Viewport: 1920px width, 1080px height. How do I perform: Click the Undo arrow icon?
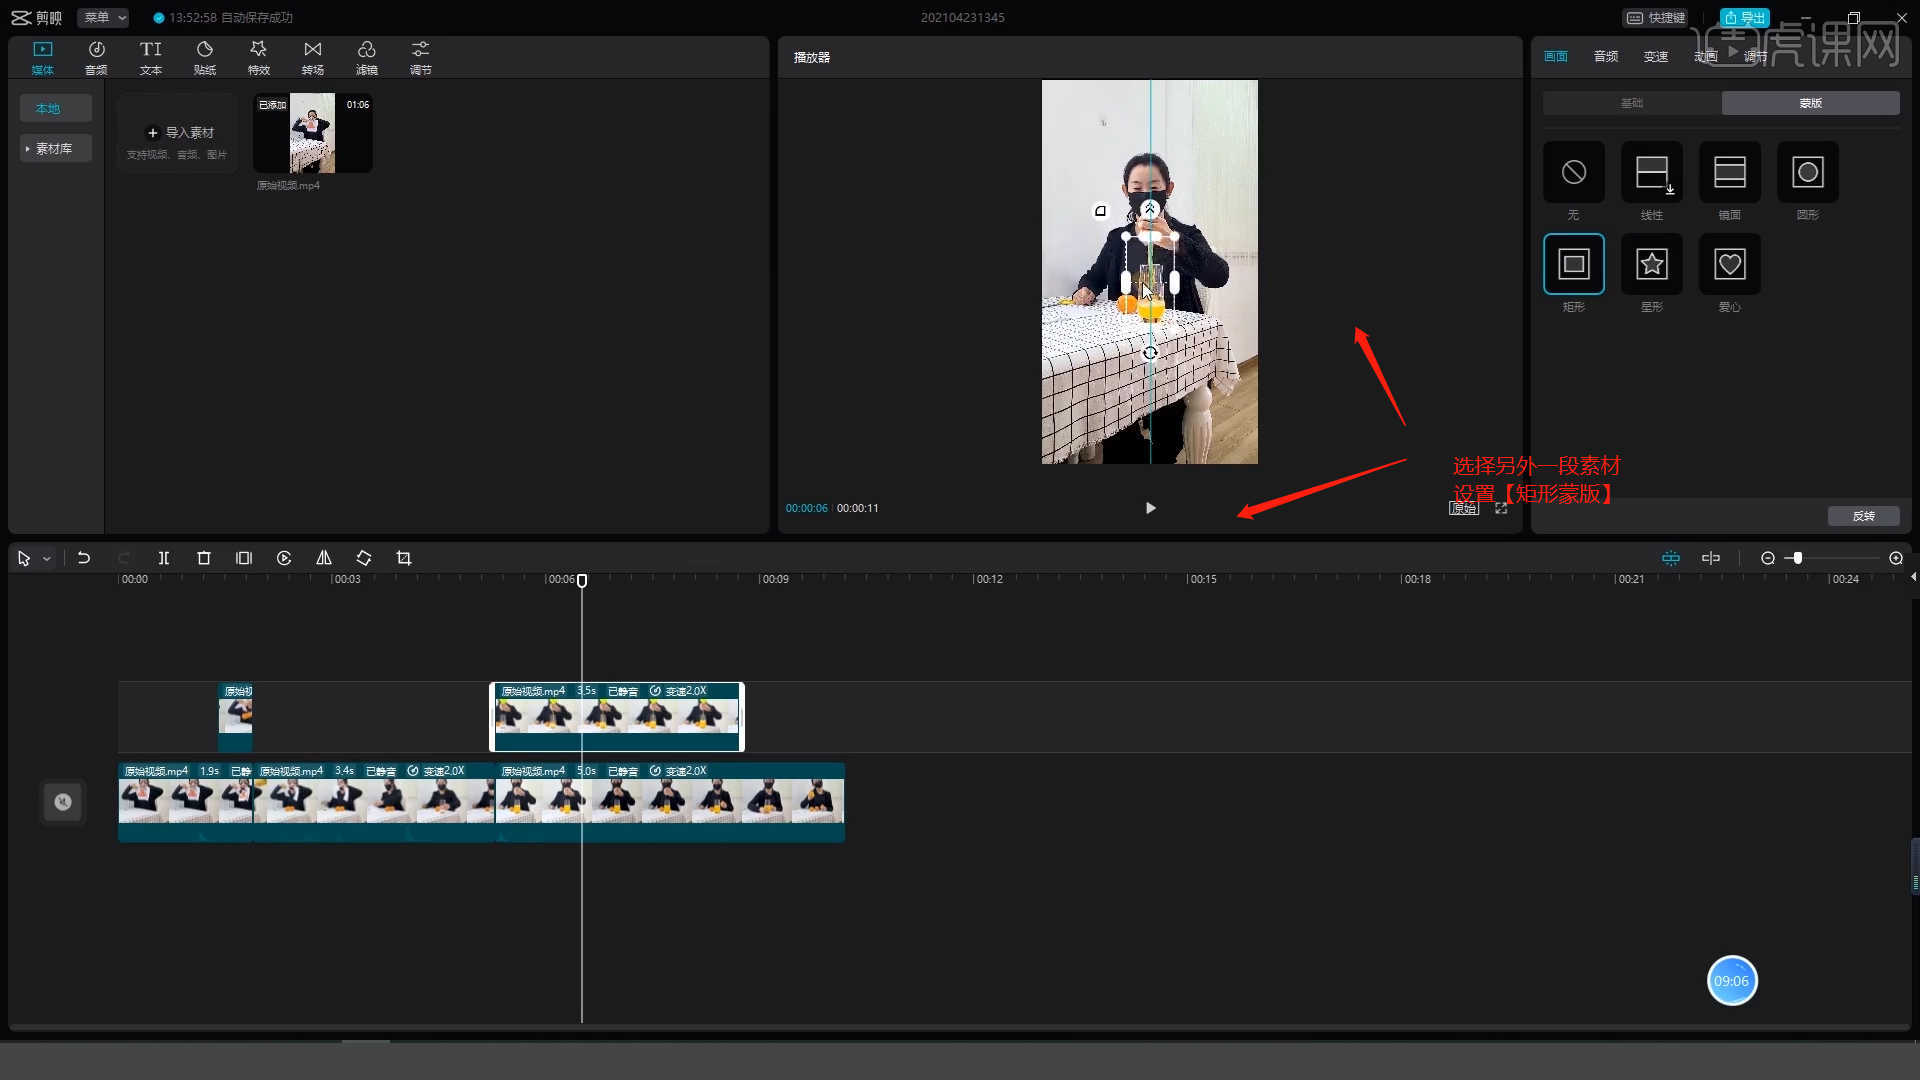point(84,558)
